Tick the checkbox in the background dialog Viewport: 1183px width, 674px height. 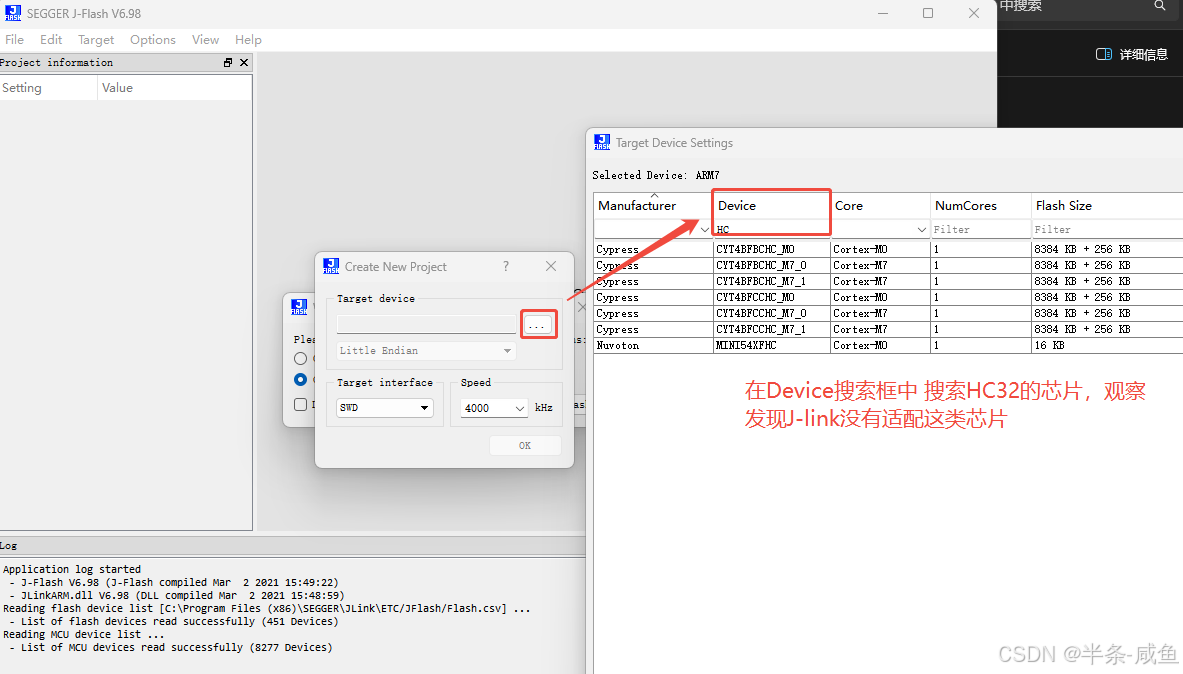(x=300, y=405)
